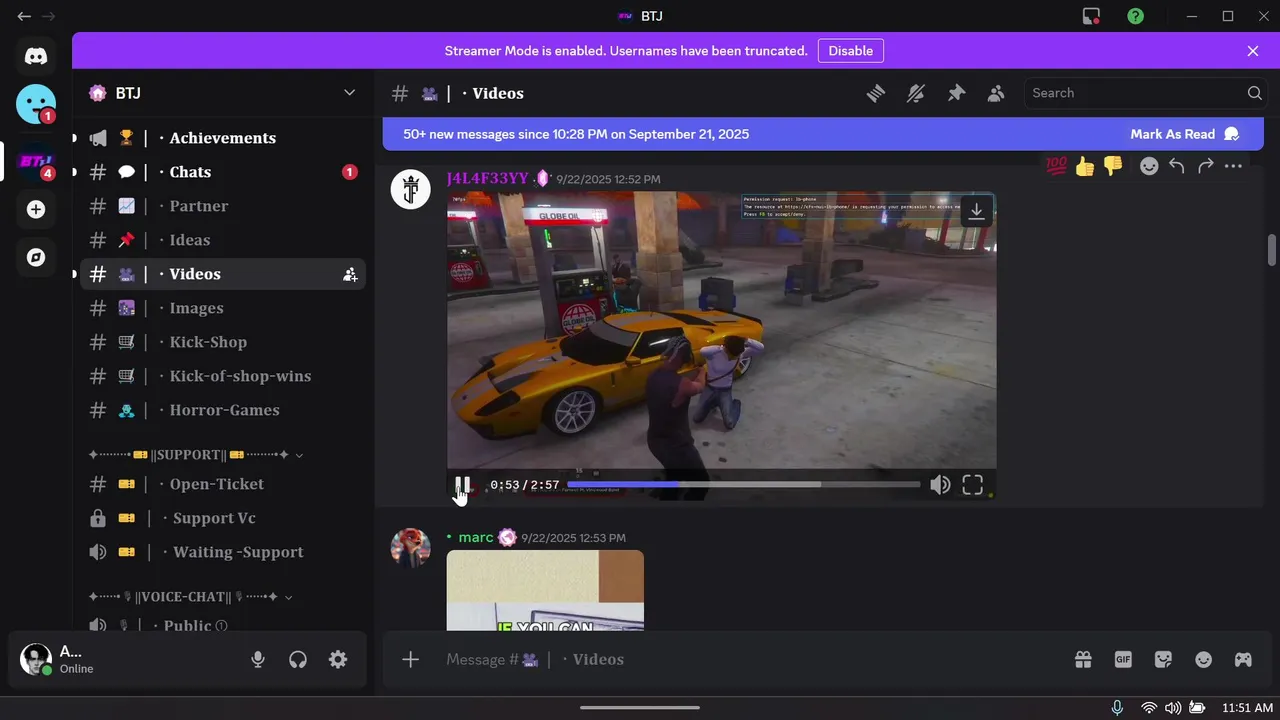The image size is (1280, 720).
Task: React with the 100 emoji
Action: click(1057, 166)
